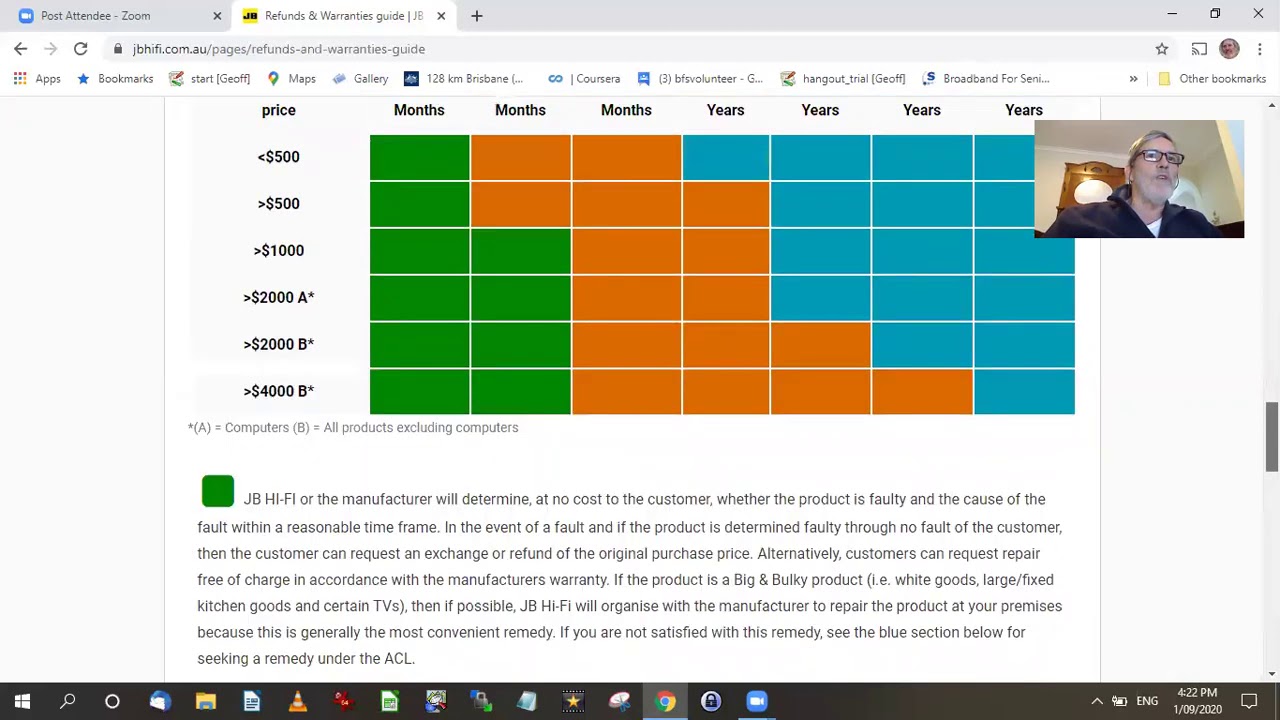Click the 'price' column header

[278, 110]
